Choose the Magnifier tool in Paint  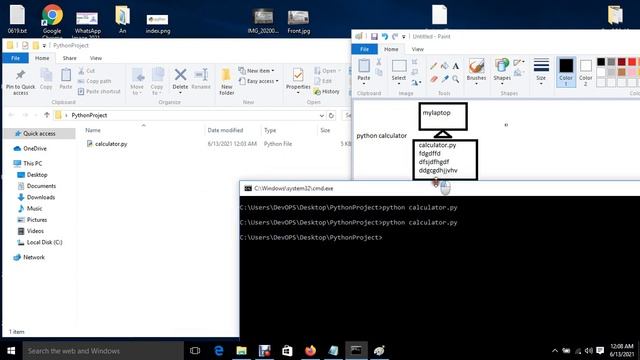(x=456, y=79)
